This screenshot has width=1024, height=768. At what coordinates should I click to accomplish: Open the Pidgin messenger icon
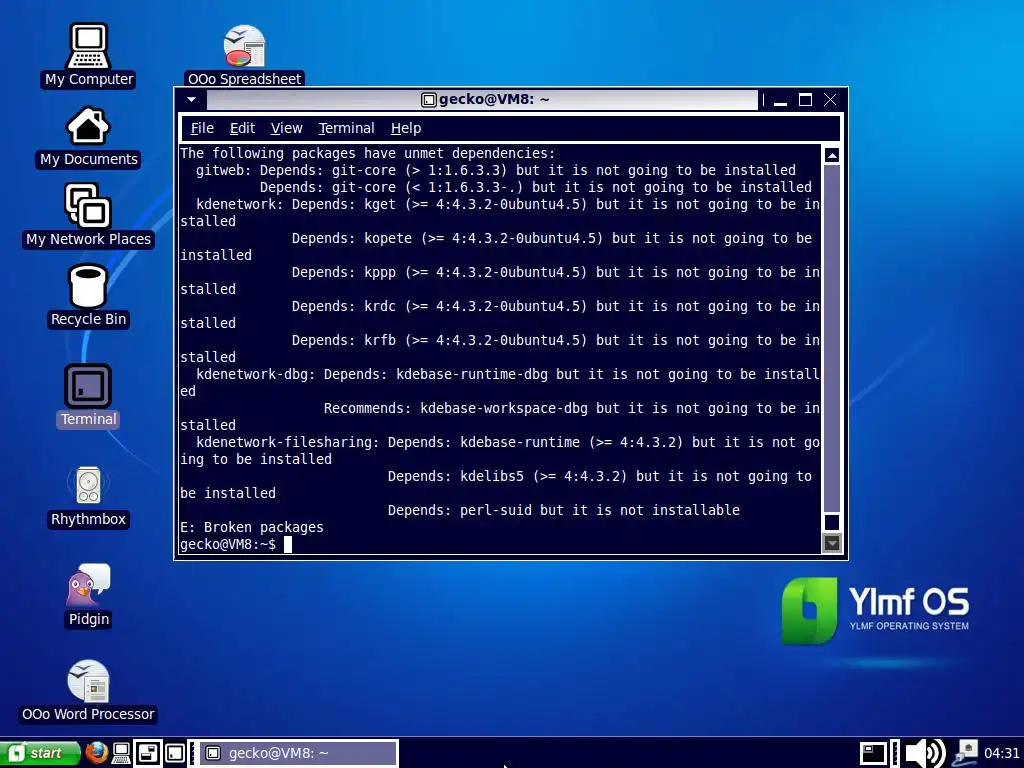pyautogui.click(x=88, y=596)
